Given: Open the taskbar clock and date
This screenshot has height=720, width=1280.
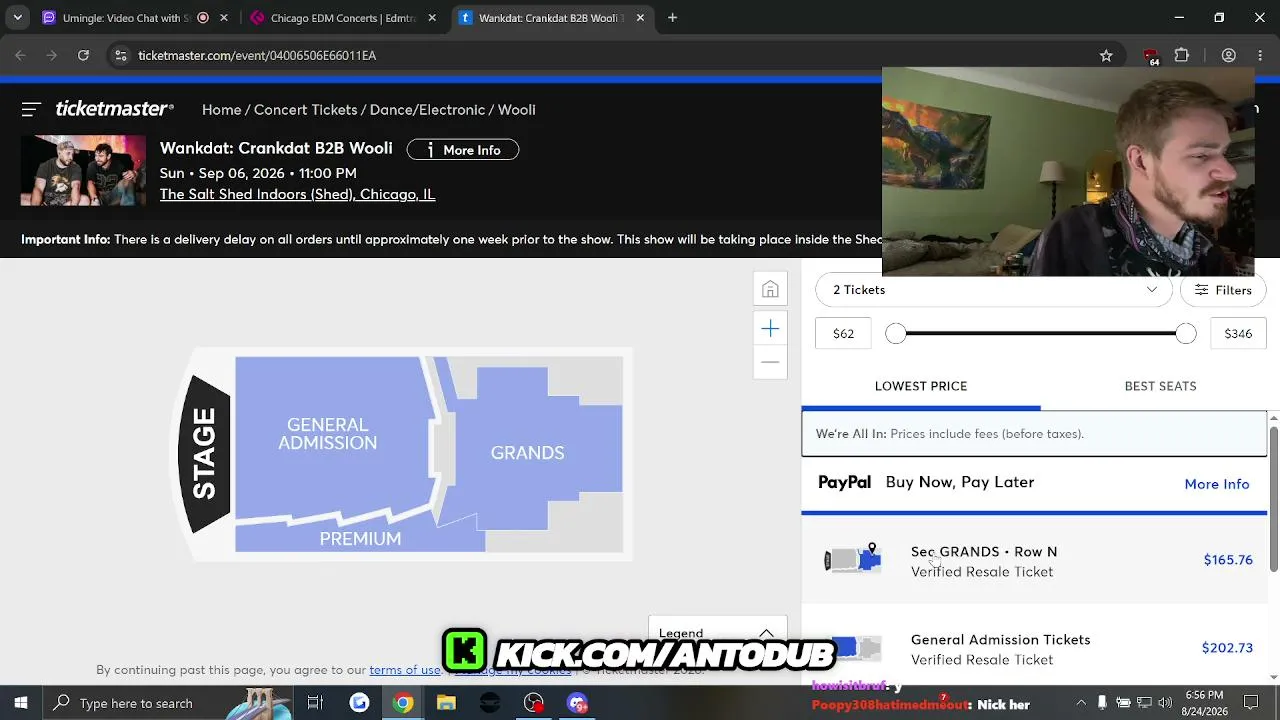Looking at the screenshot, I should pos(1204,703).
